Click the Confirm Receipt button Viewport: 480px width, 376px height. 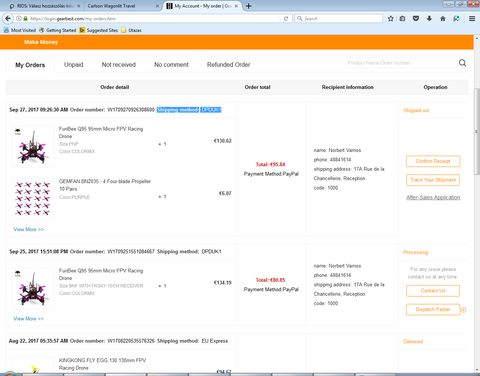[433, 161]
